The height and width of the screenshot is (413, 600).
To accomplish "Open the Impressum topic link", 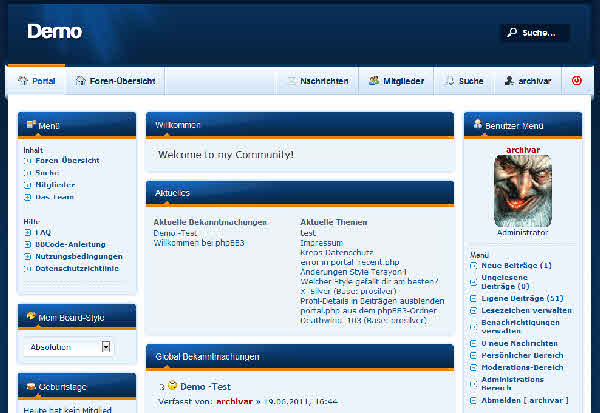I will coord(321,242).
